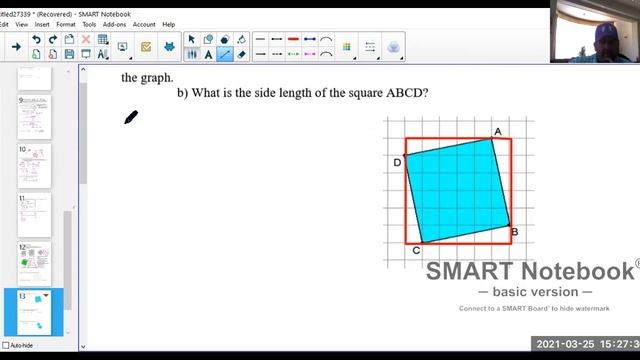
Task: Open the Account menu
Action: (x=144, y=24)
